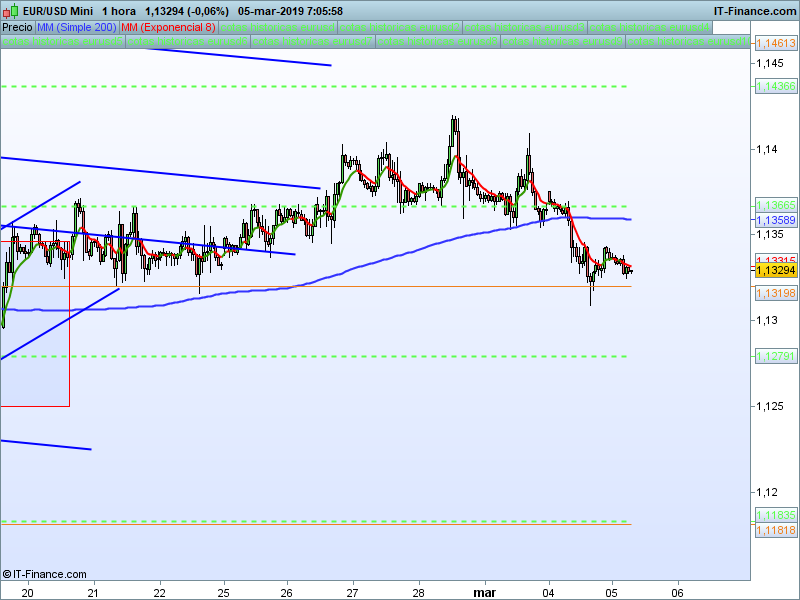
Task: Click the 'cotas historicas eurusd4' label
Action: [650, 28]
